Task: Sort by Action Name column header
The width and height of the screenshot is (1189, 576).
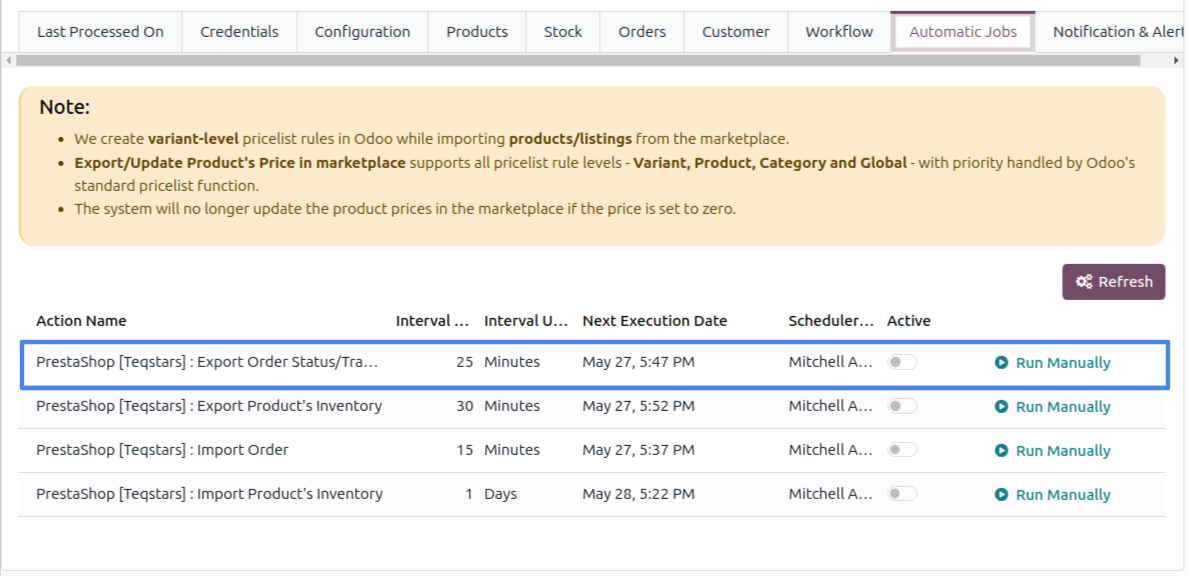Action: point(81,321)
